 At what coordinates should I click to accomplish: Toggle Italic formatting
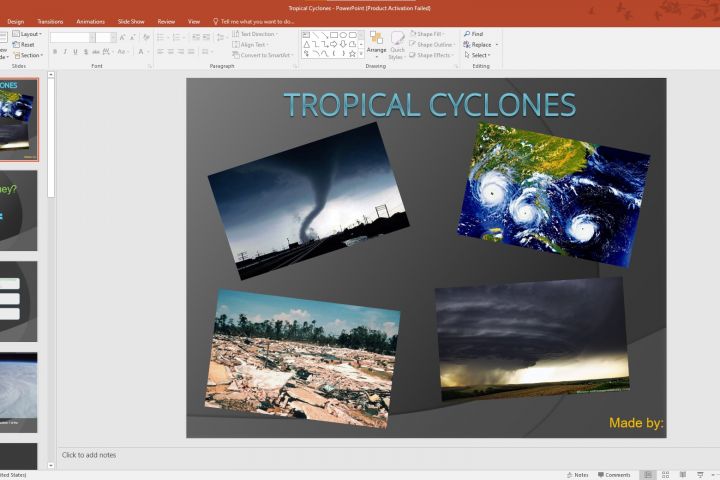[65, 52]
